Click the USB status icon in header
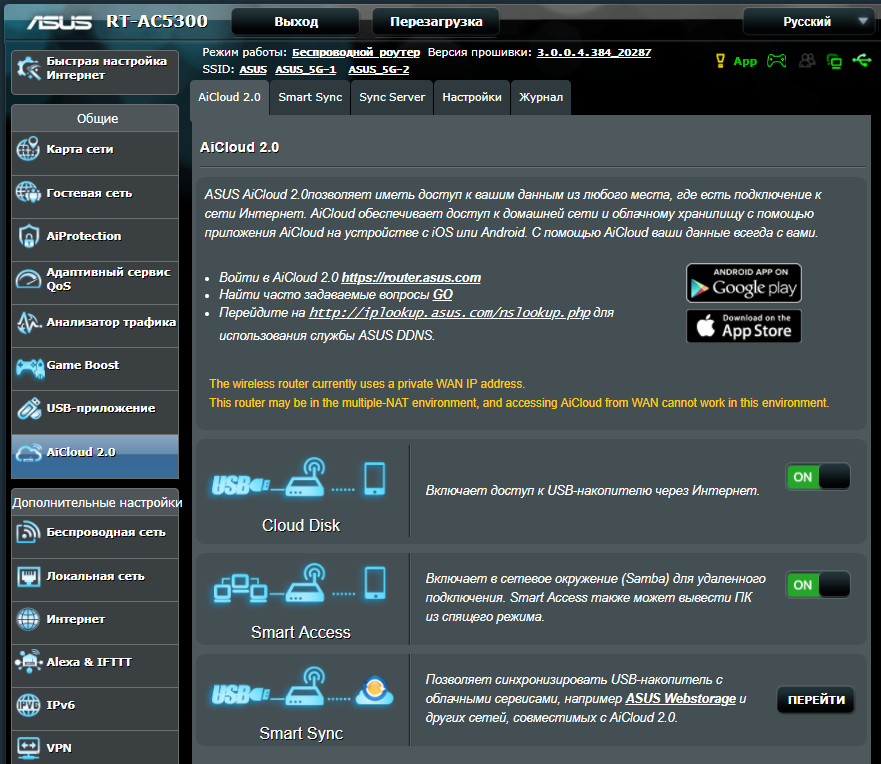 click(862, 61)
